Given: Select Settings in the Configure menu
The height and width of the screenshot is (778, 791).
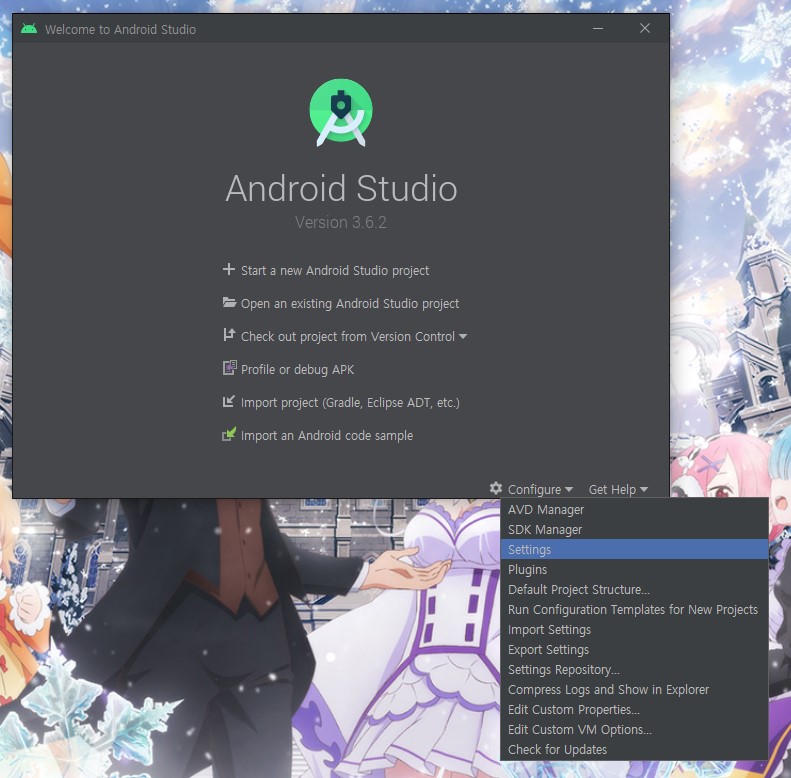Looking at the screenshot, I should (634, 549).
